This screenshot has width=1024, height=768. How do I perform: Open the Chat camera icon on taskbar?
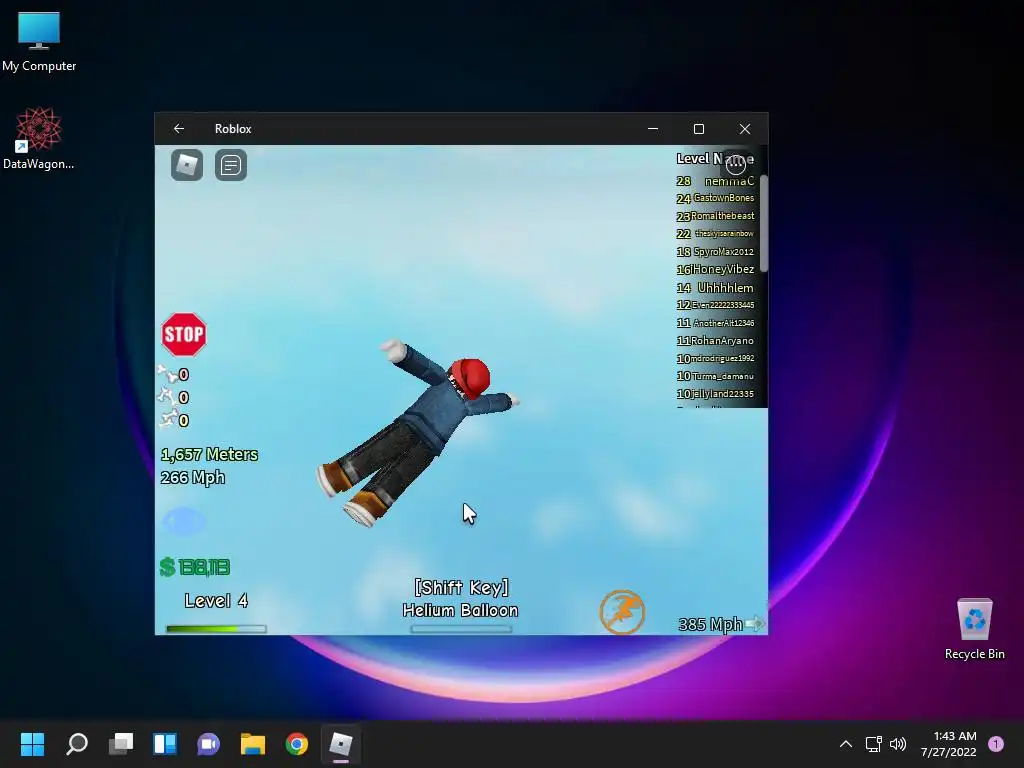tap(208, 744)
